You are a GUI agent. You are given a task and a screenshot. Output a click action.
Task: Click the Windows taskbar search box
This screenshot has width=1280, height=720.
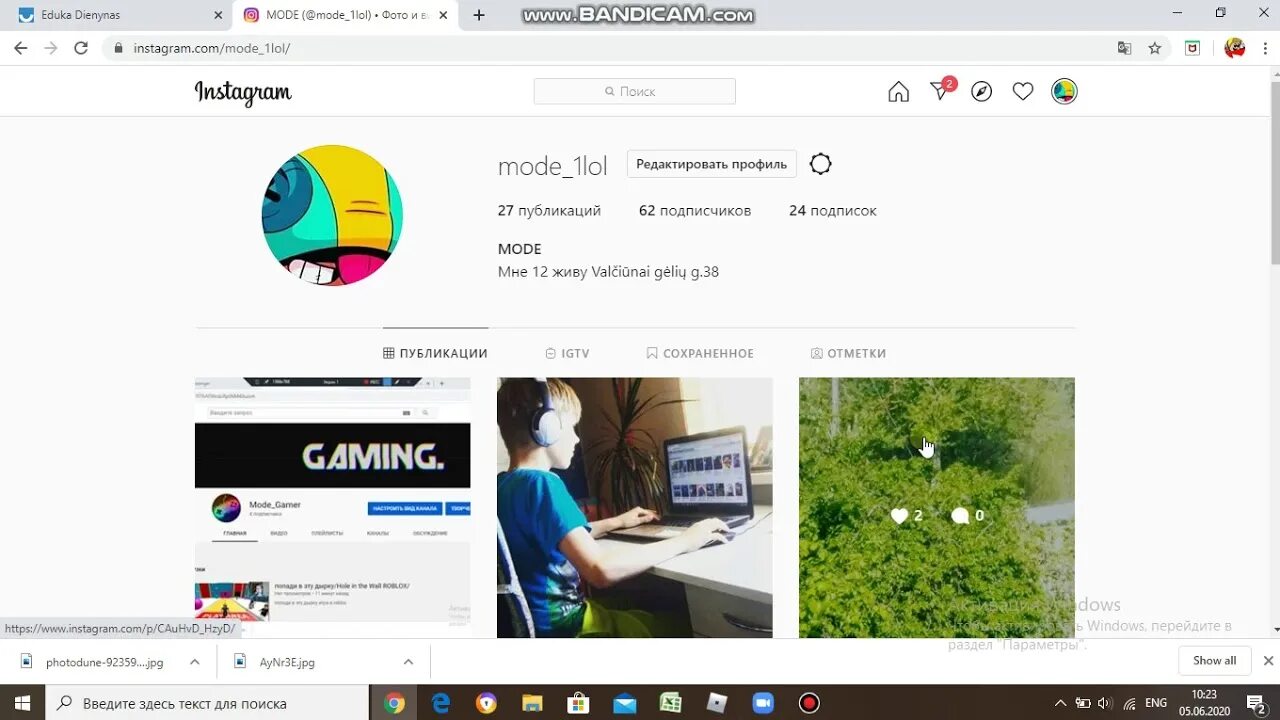[207, 703]
